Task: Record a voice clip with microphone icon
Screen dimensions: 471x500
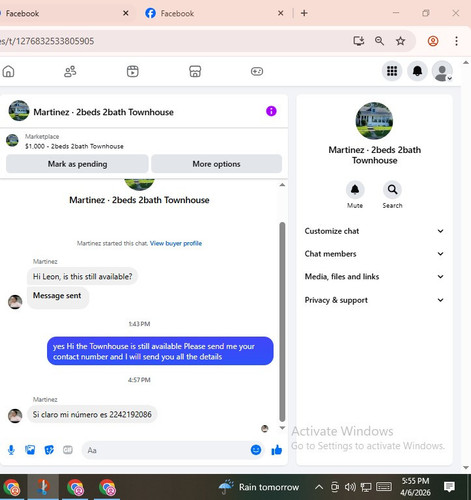Action: pyautogui.click(x=11, y=450)
